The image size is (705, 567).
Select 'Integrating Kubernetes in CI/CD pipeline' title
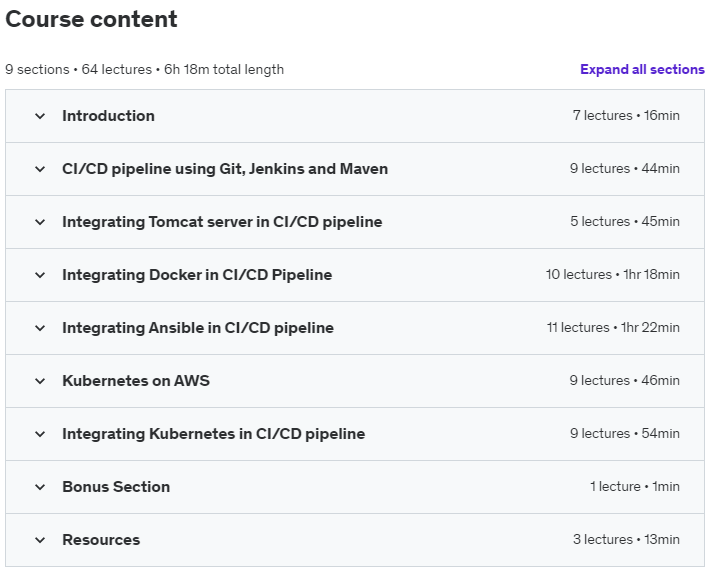point(214,434)
